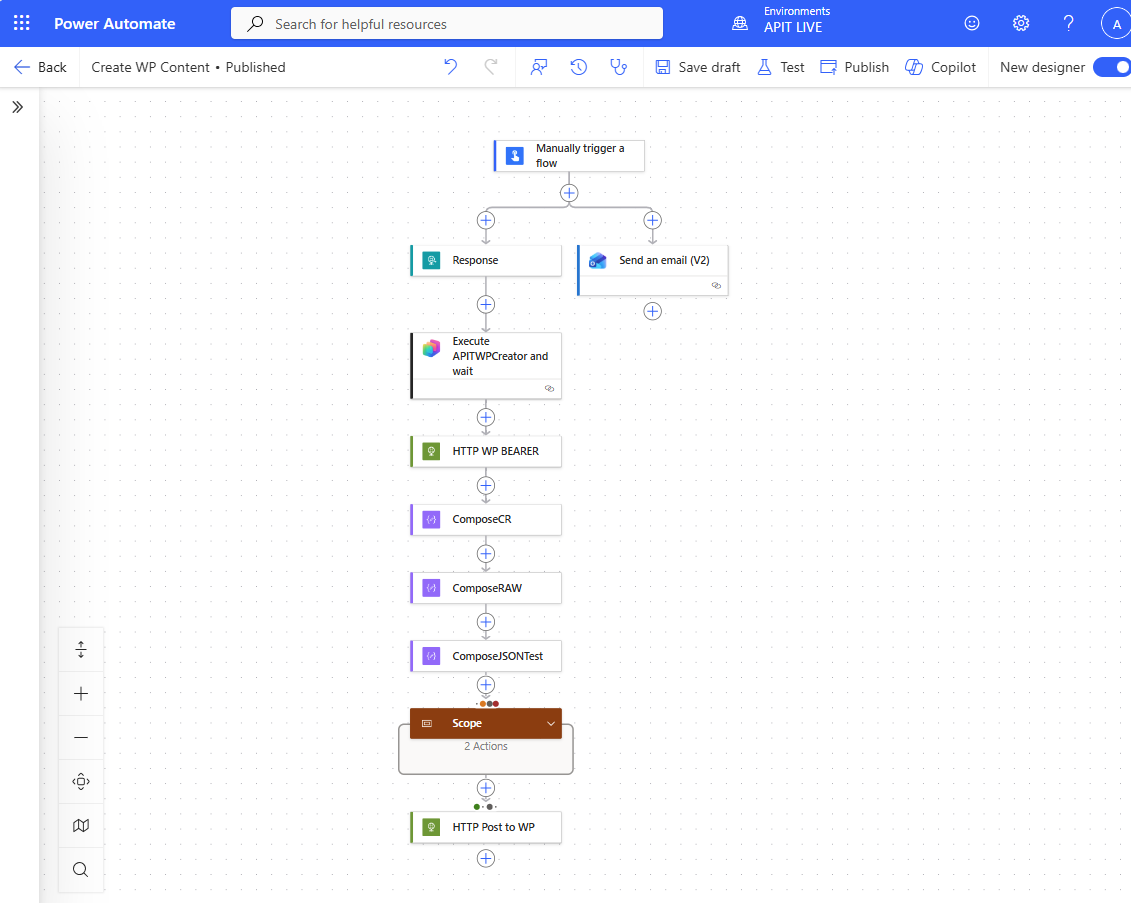This screenshot has width=1131, height=903.
Task: Open the help question mark icon
Action: (x=1068, y=23)
